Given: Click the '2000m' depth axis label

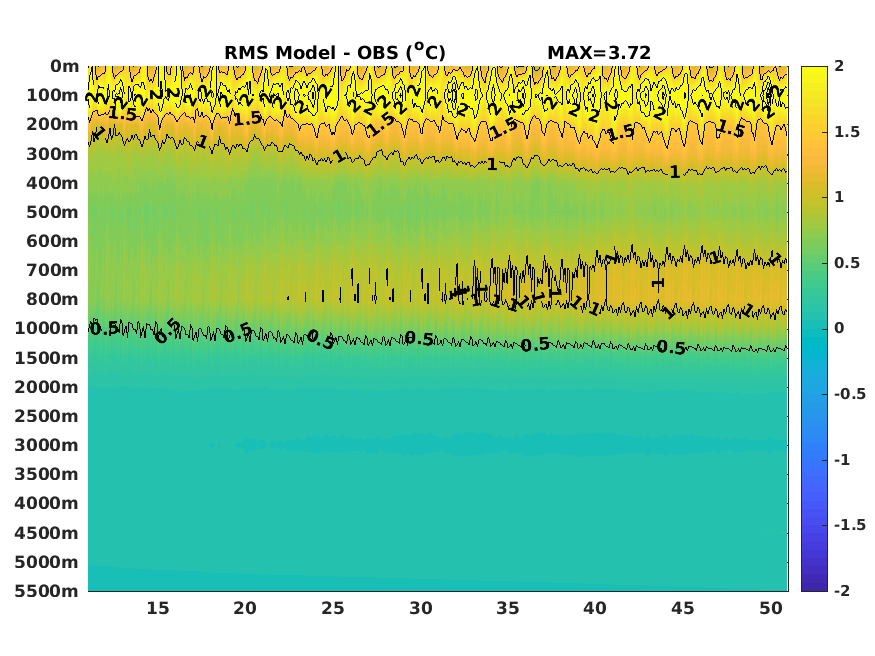Looking at the screenshot, I should tap(47, 387).
